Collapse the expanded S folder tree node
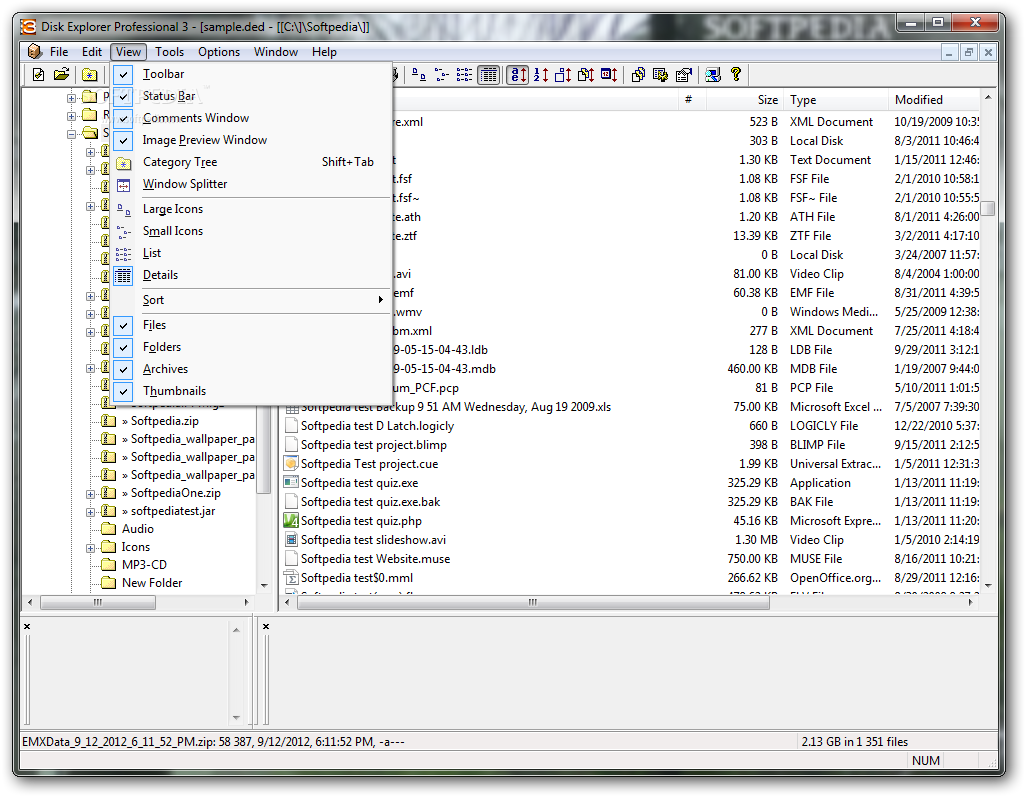The height and width of the screenshot is (797, 1026). [x=71, y=134]
